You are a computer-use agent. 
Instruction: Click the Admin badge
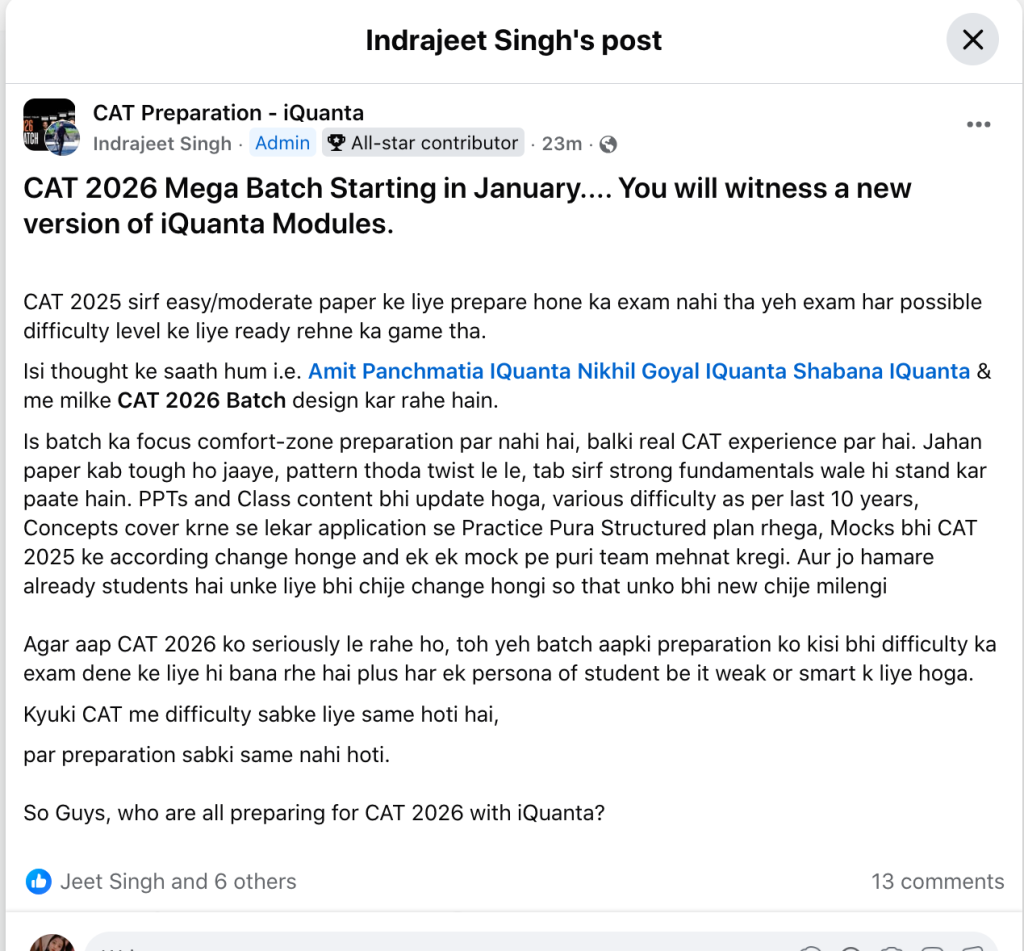click(x=282, y=143)
